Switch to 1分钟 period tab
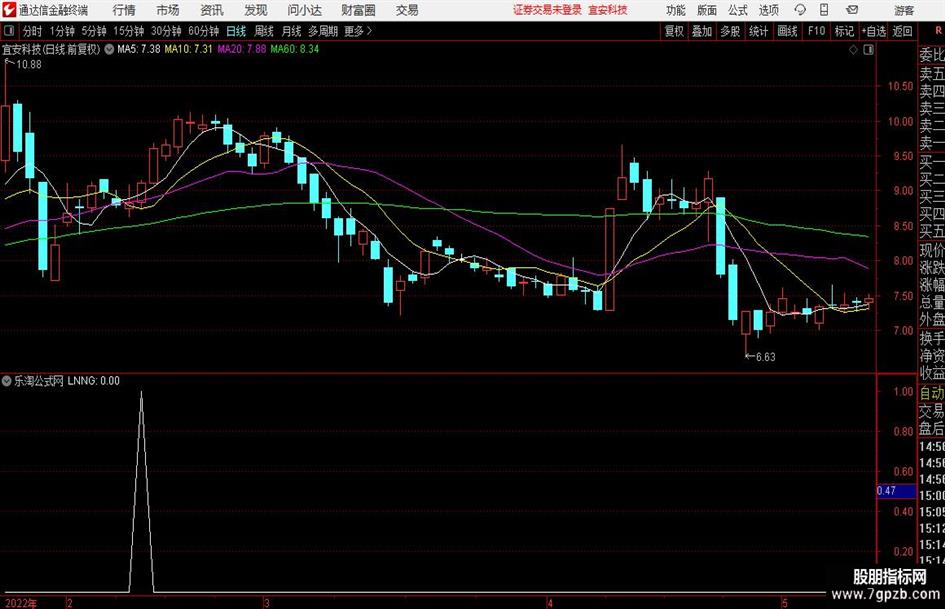Viewport: 945px width, 609px height. (62, 31)
